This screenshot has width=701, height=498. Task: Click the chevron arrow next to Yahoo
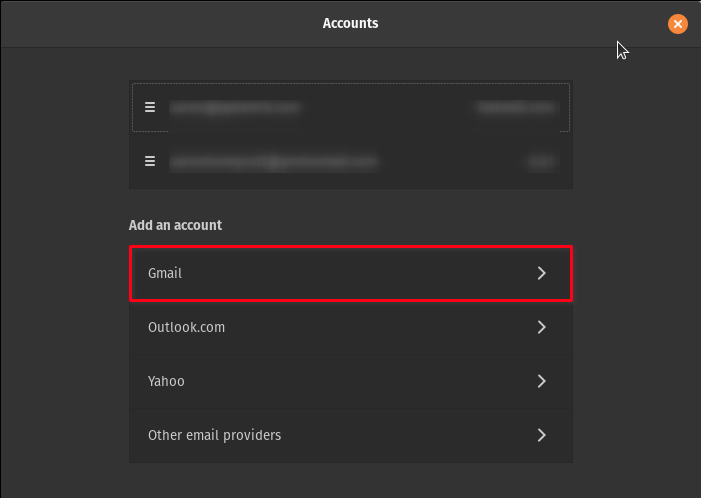541,381
